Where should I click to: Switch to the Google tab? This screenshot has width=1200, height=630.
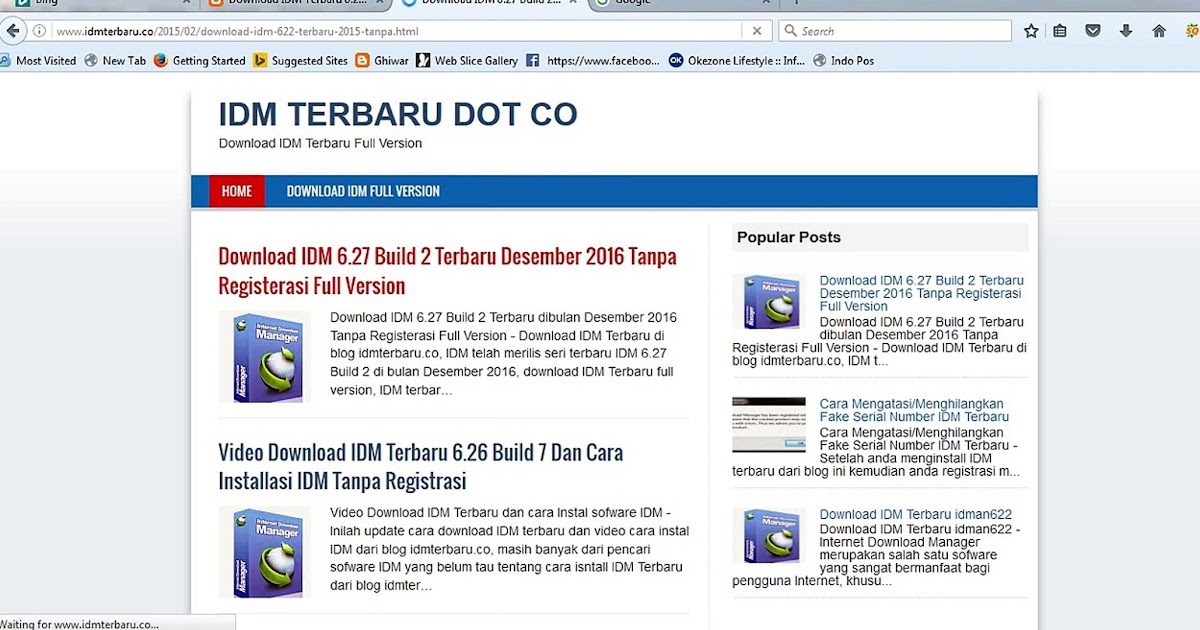click(683, 4)
